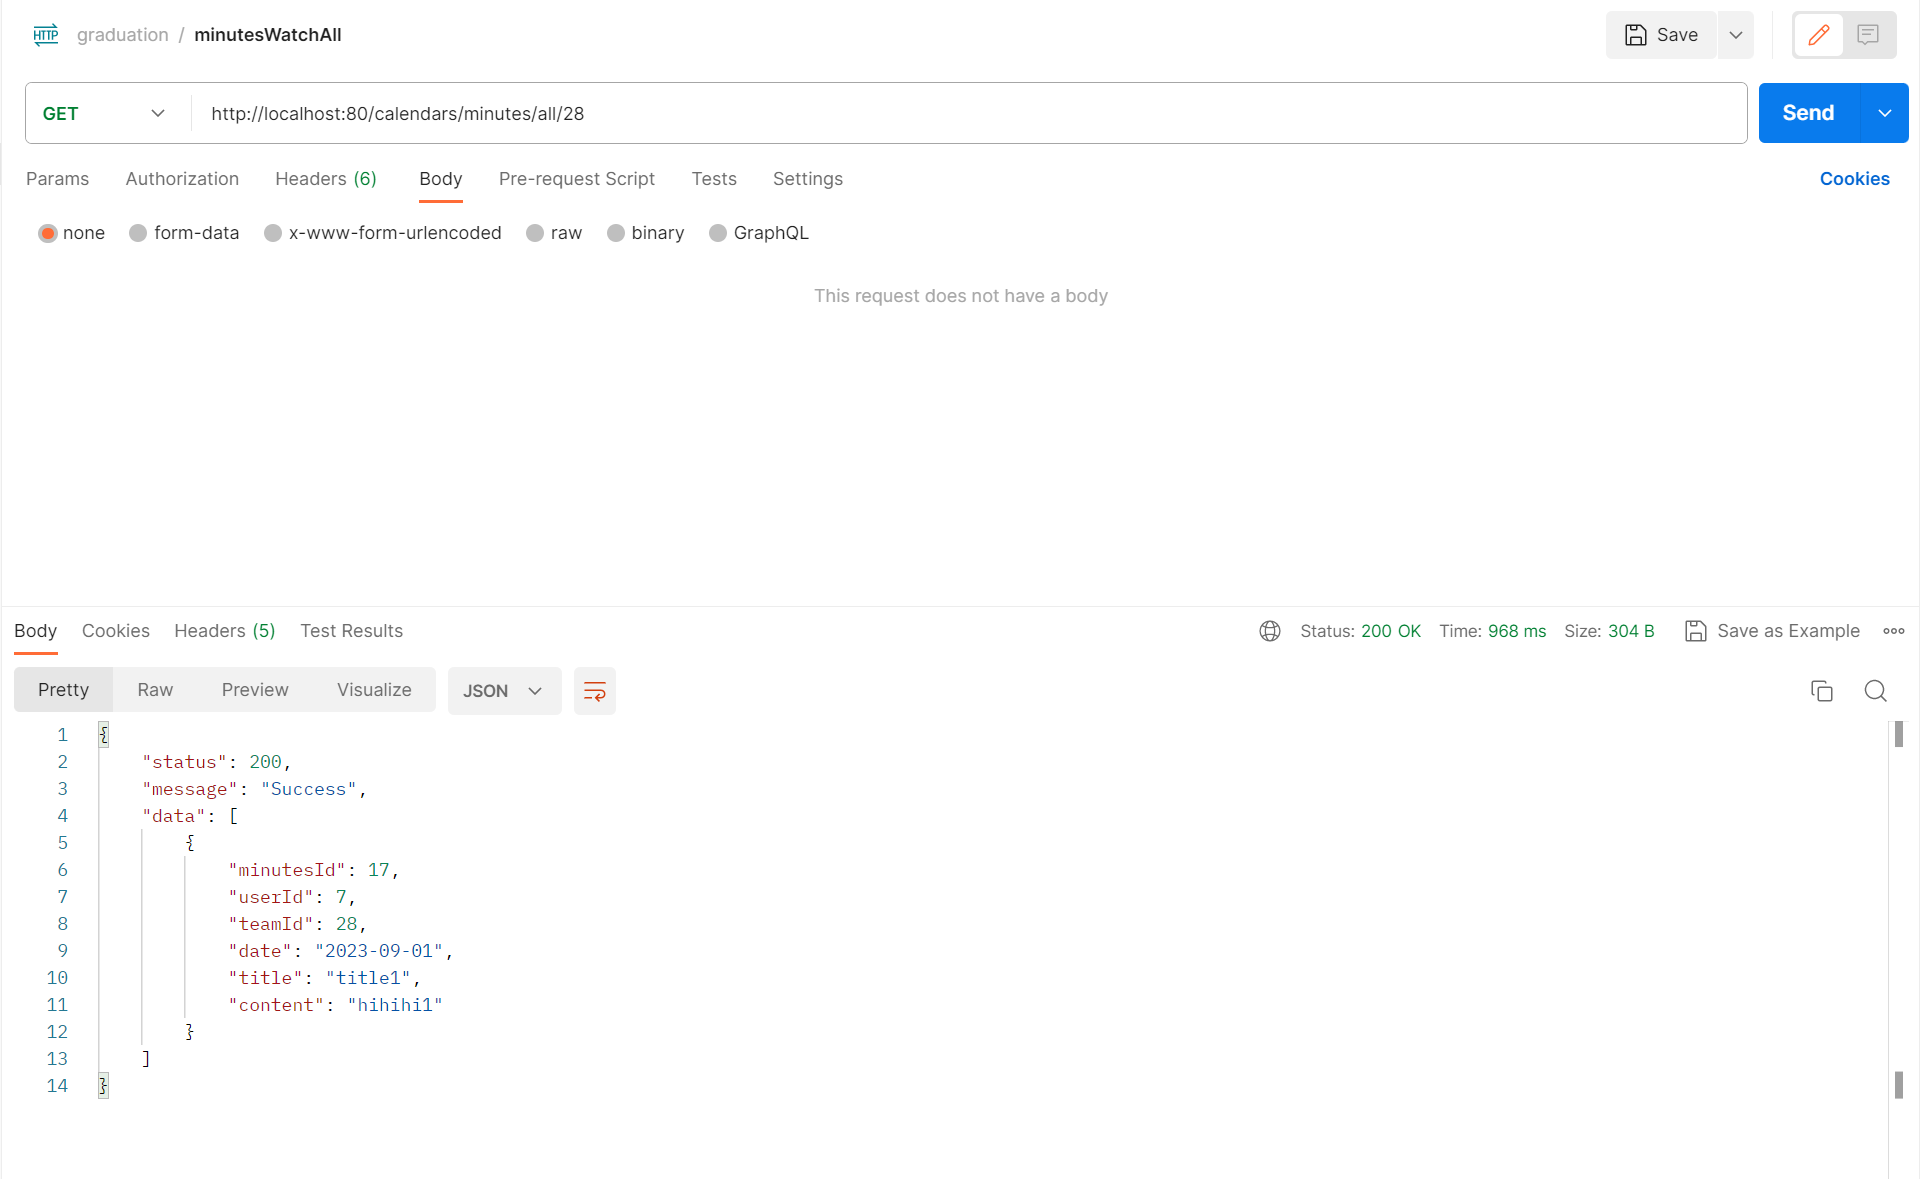Image resolution: width=1920 pixels, height=1179 pixels.
Task: Click the Save button
Action: [1661, 35]
